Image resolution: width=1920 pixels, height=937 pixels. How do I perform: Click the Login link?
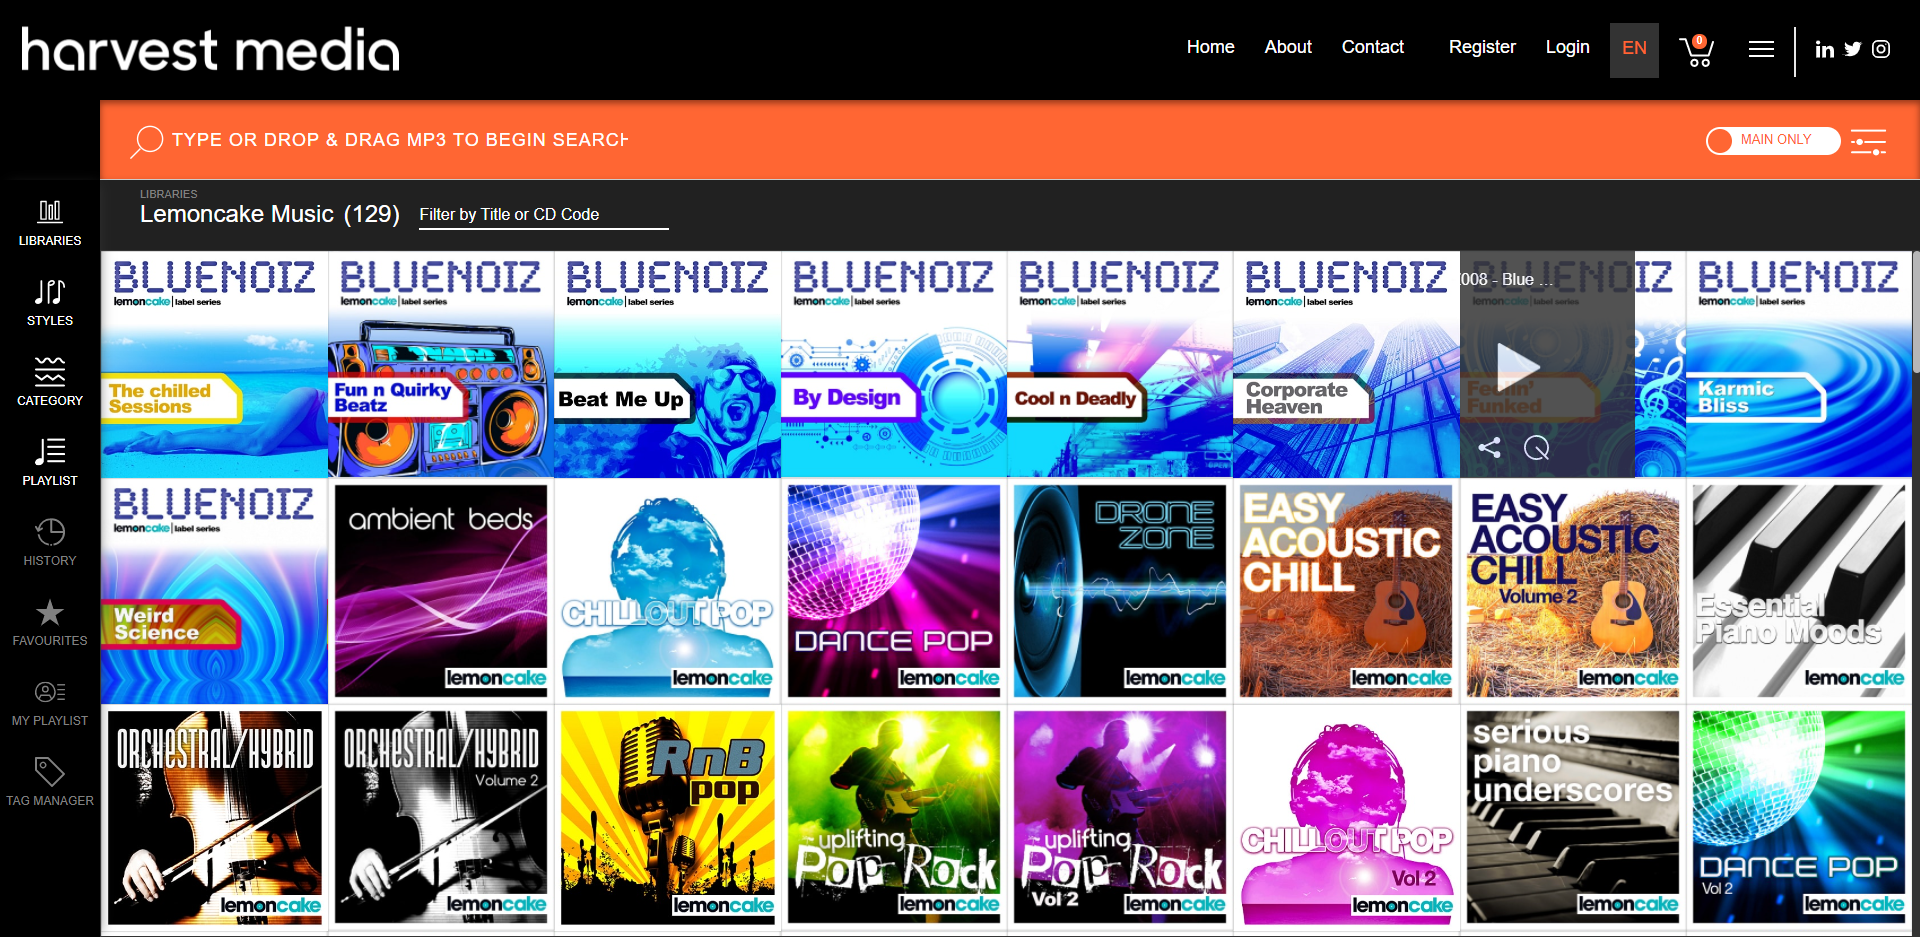click(x=1567, y=47)
